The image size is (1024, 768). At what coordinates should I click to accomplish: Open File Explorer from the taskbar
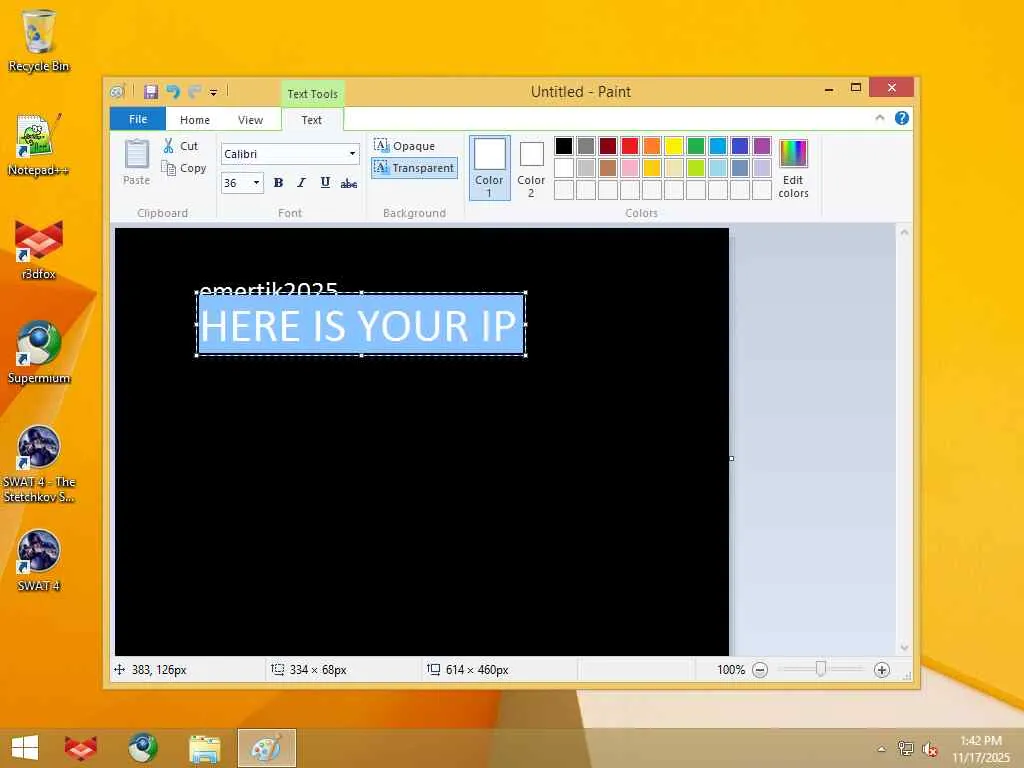pyautogui.click(x=204, y=748)
